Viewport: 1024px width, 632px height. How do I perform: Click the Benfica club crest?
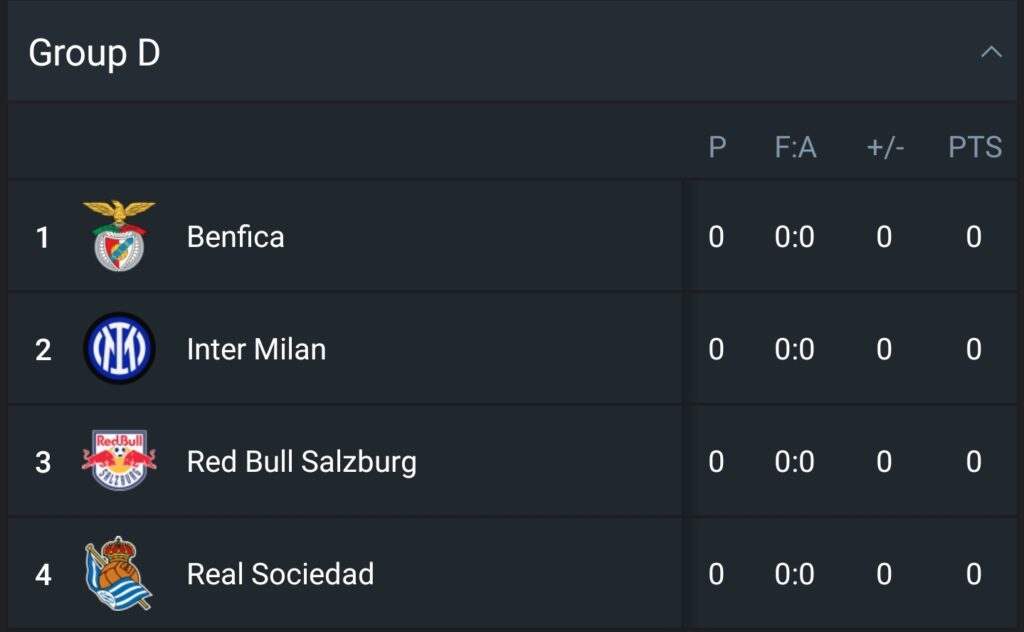(119, 236)
